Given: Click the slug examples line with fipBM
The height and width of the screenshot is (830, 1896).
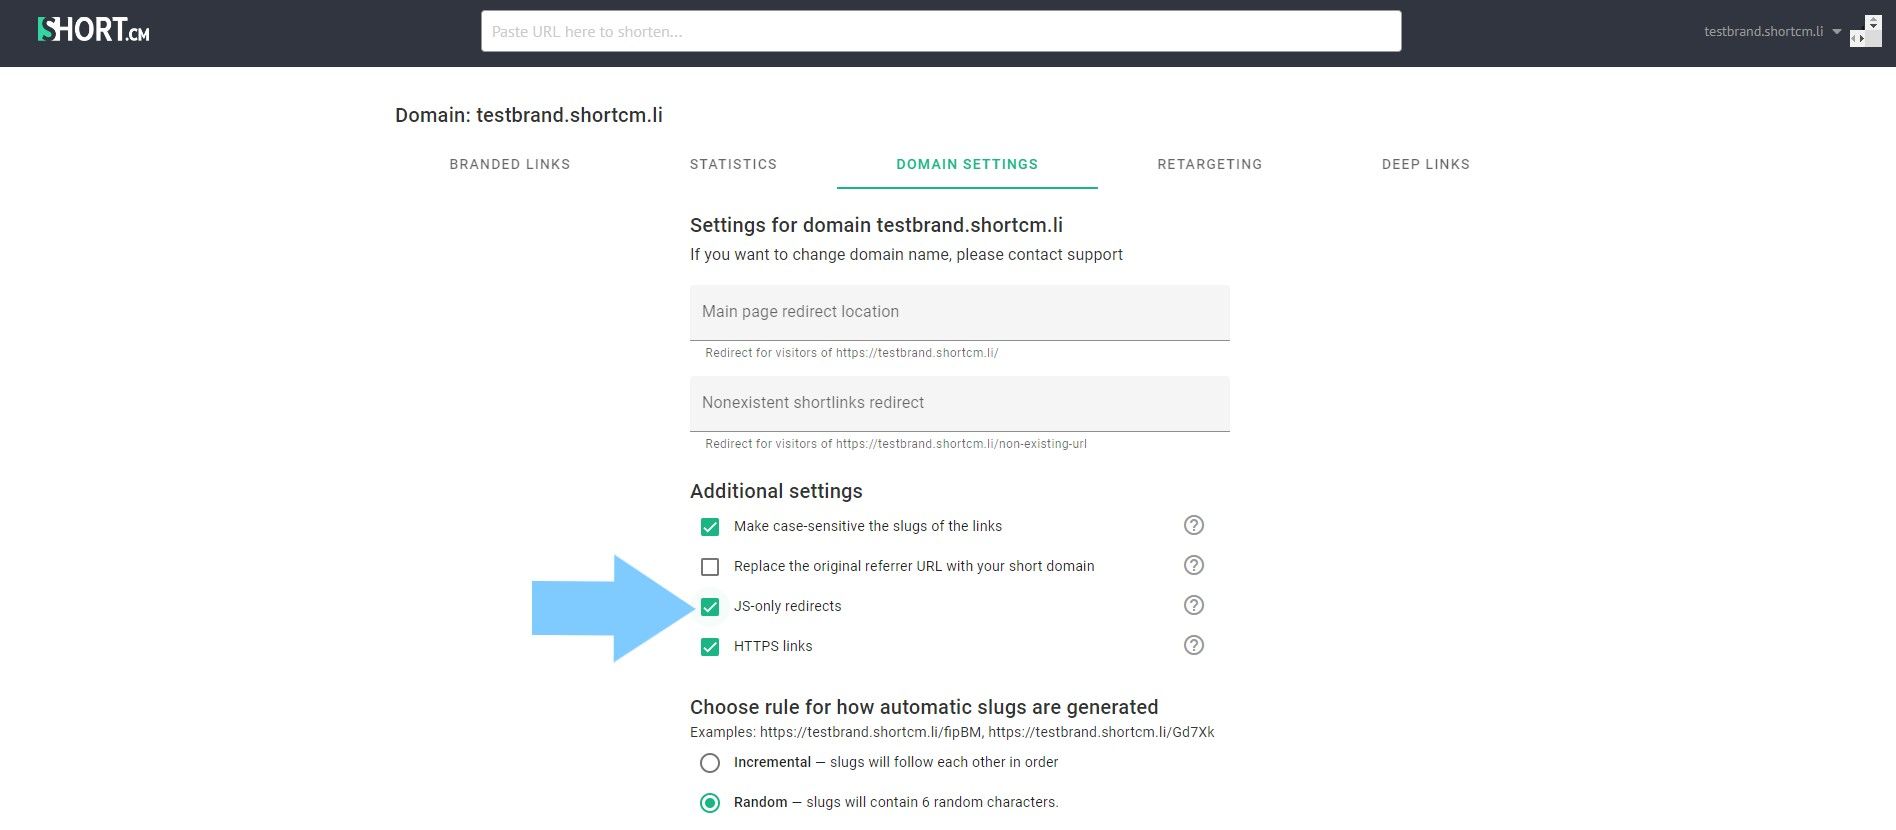Looking at the screenshot, I should click(x=952, y=732).
